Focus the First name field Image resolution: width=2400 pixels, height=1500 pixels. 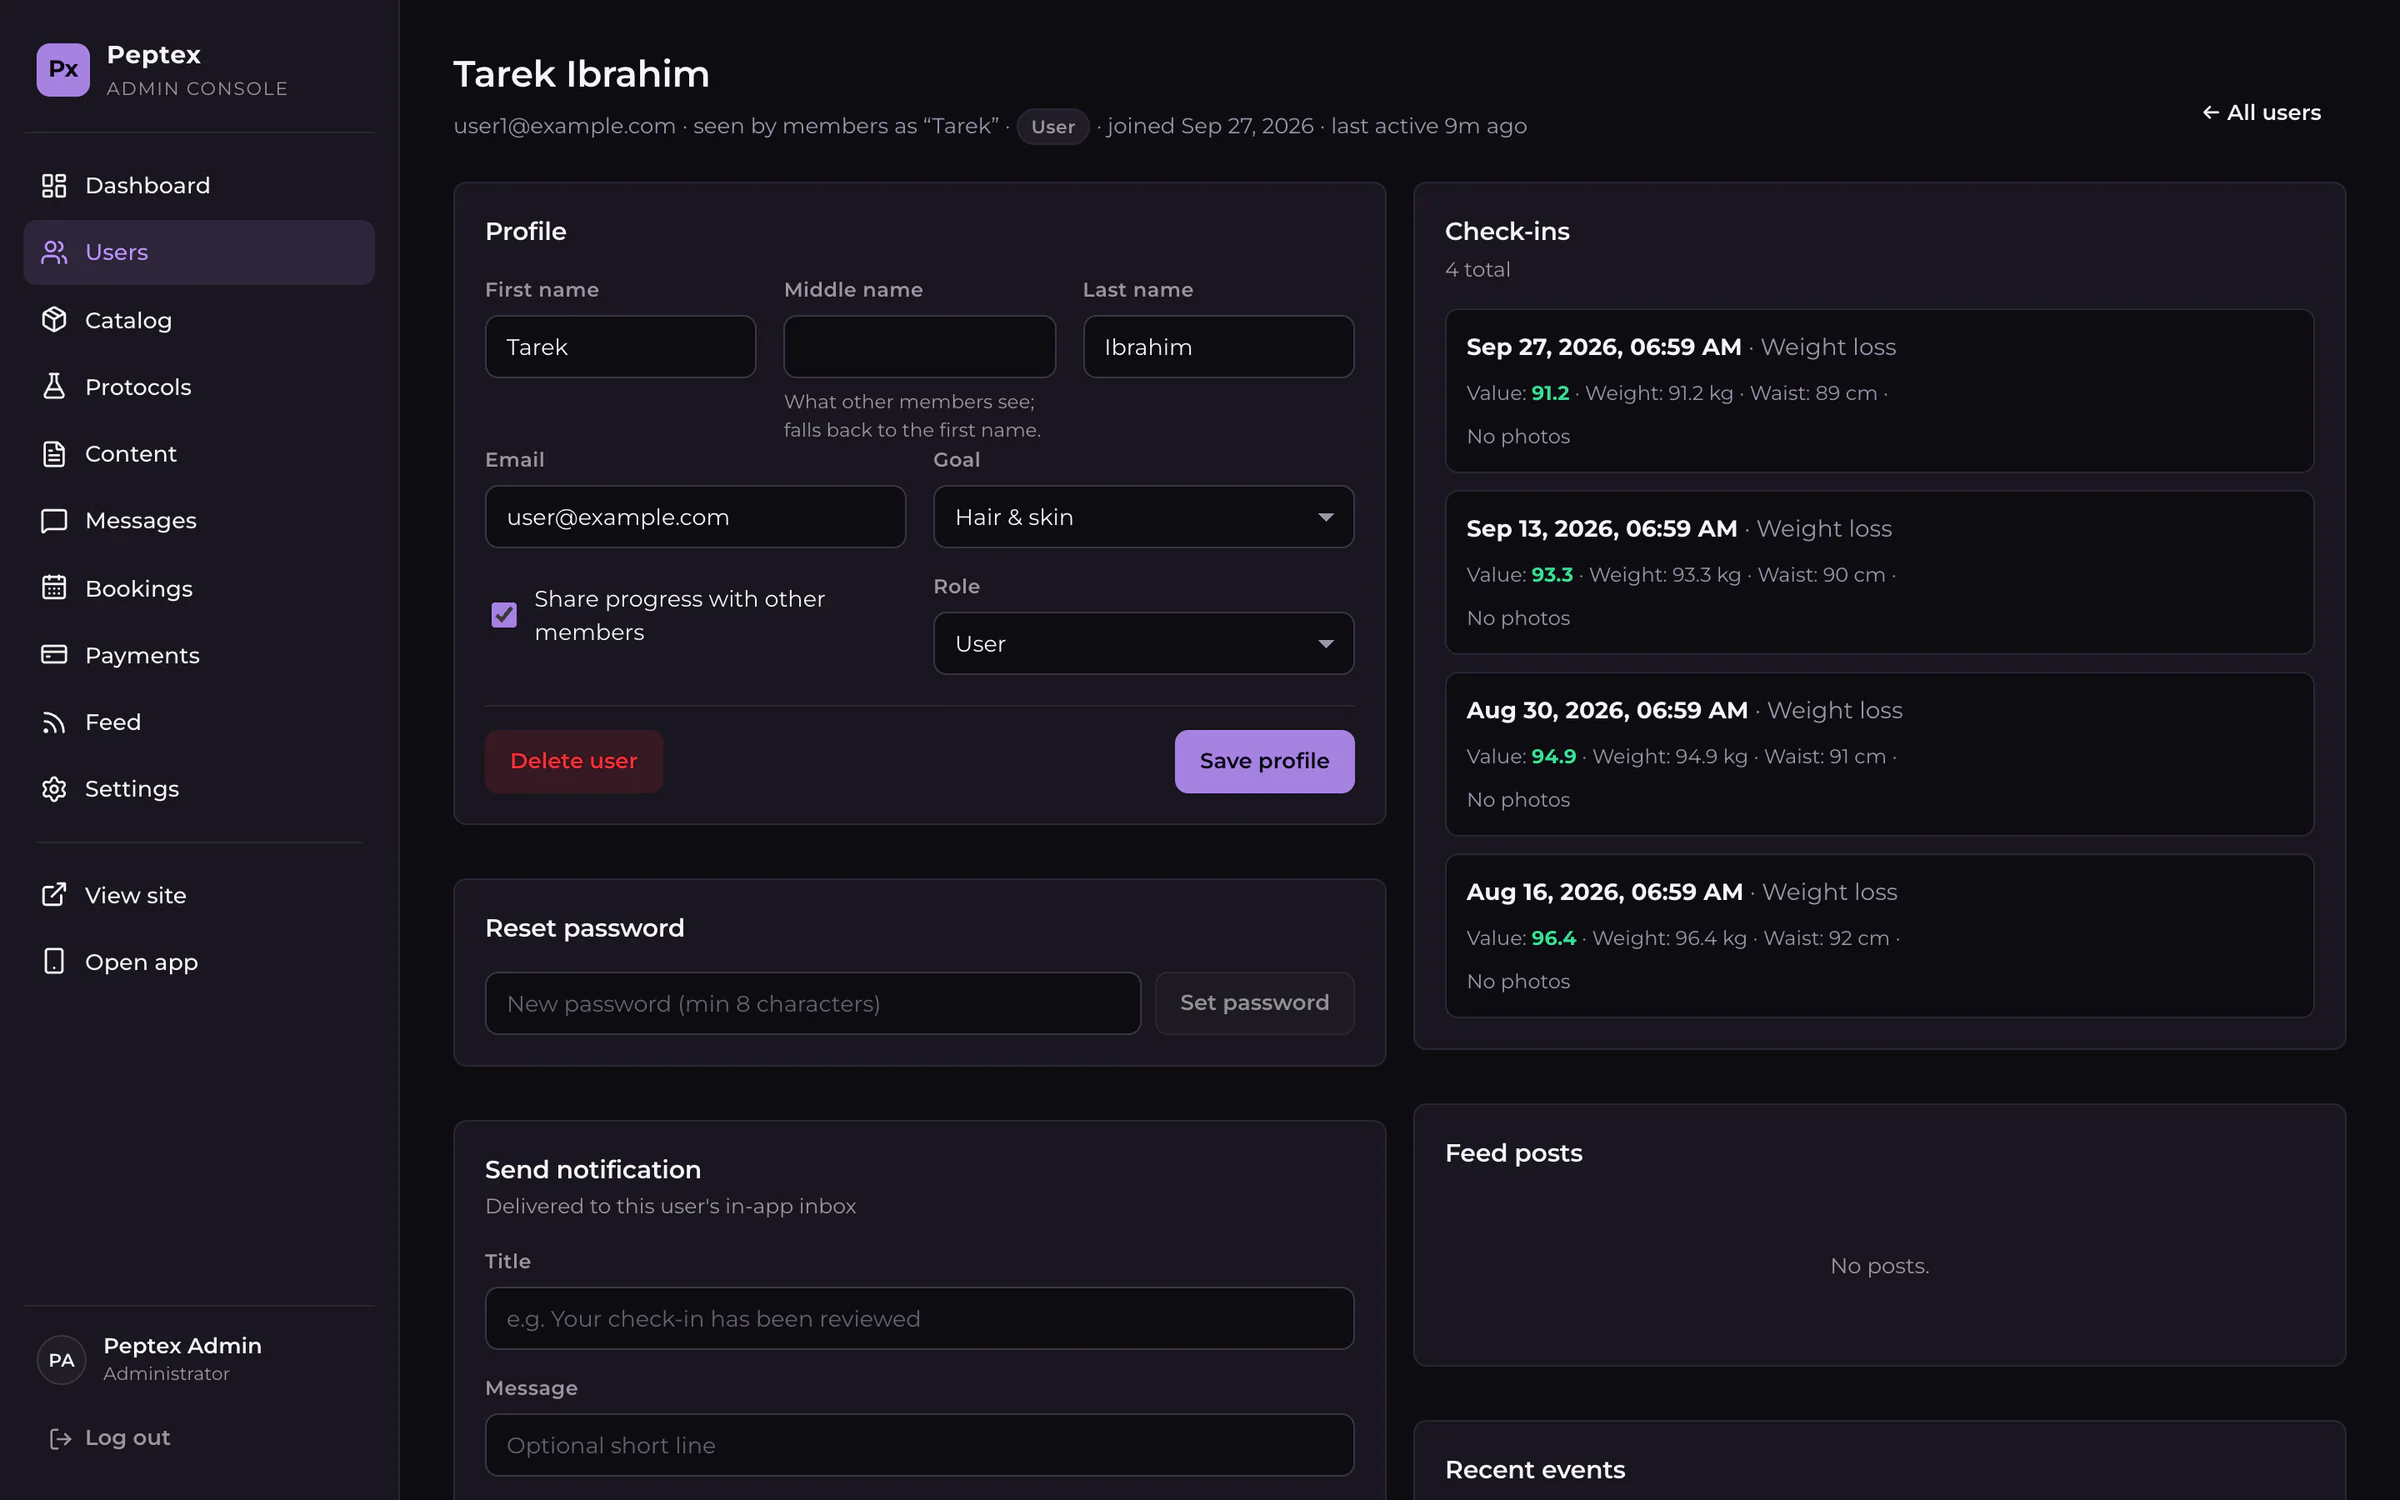coord(620,347)
